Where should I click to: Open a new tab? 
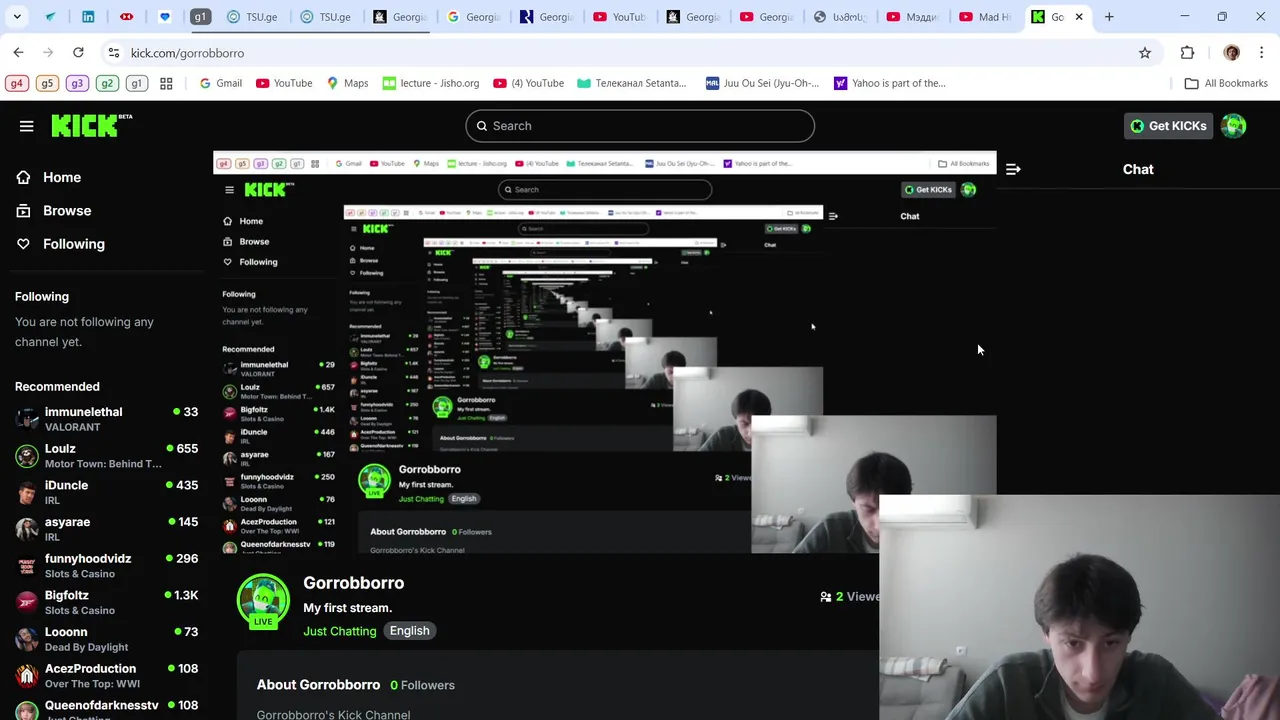click(1109, 17)
